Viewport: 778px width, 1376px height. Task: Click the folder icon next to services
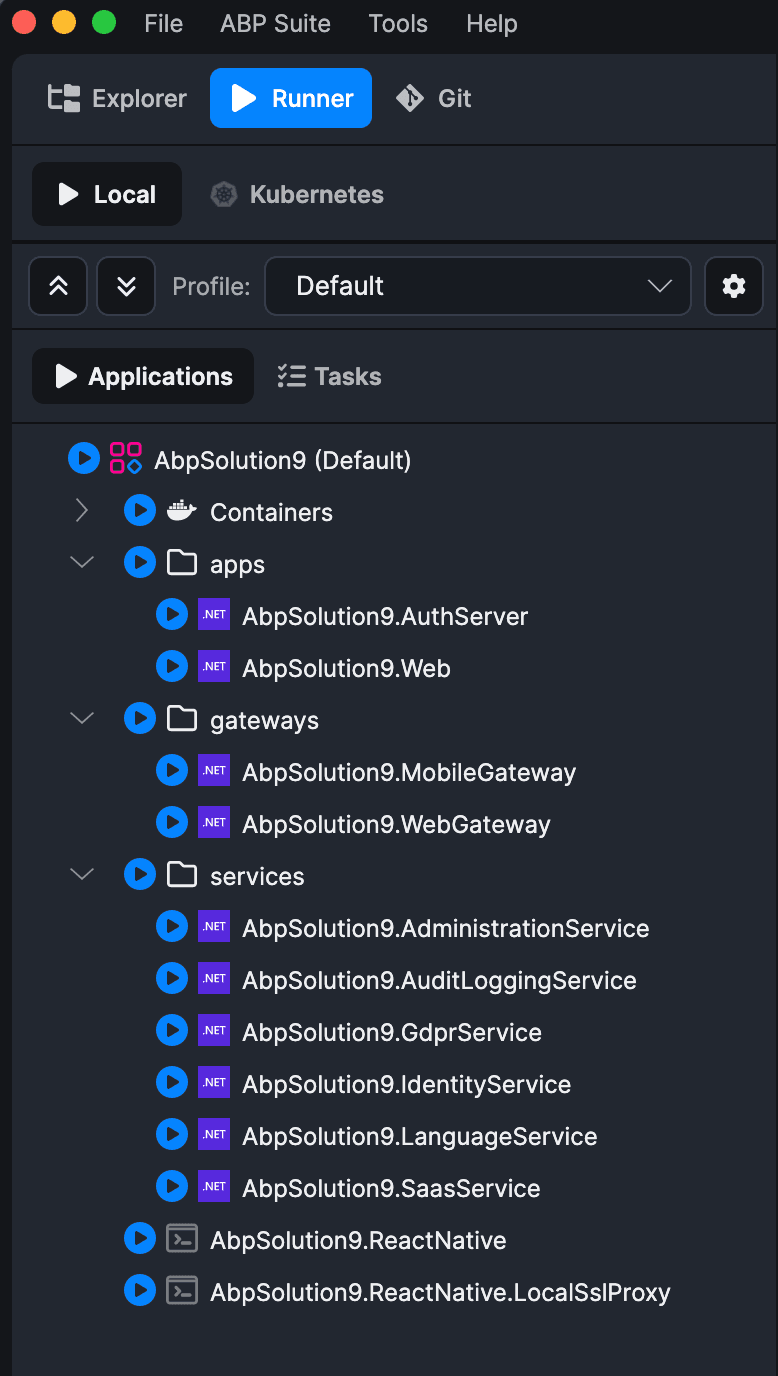click(182, 876)
